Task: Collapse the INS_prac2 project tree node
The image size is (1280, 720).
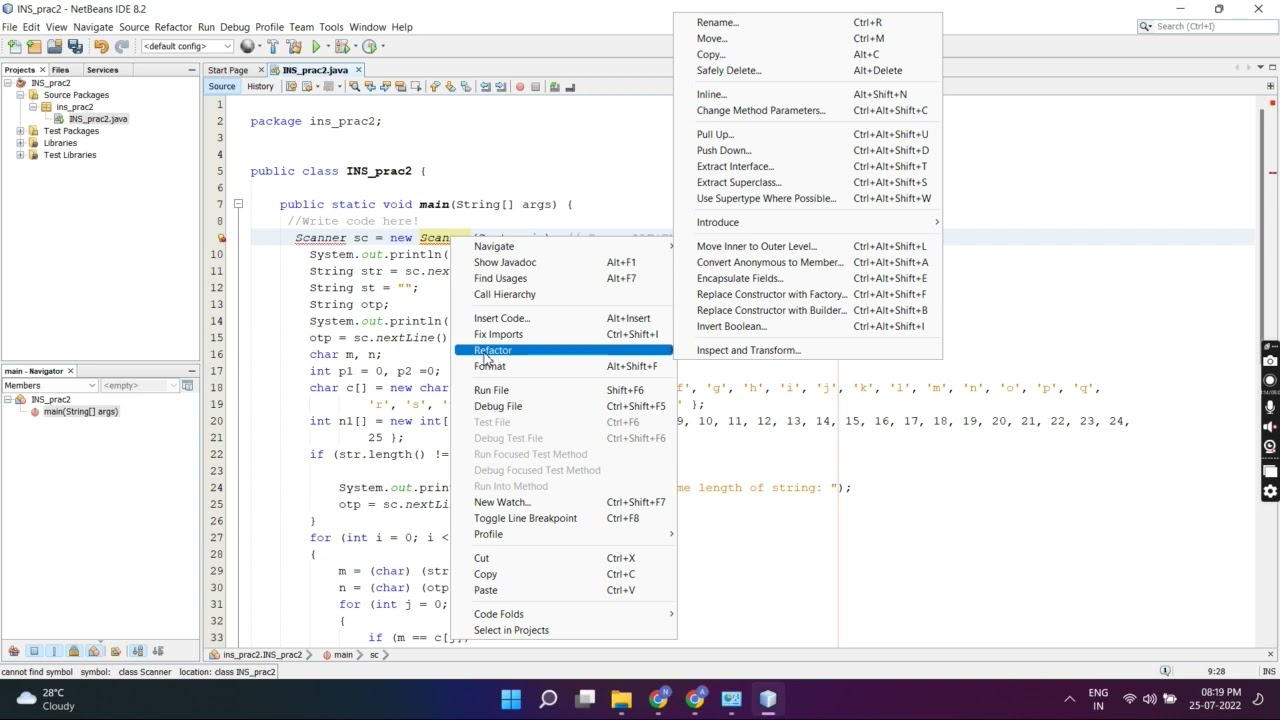Action: point(8,83)
